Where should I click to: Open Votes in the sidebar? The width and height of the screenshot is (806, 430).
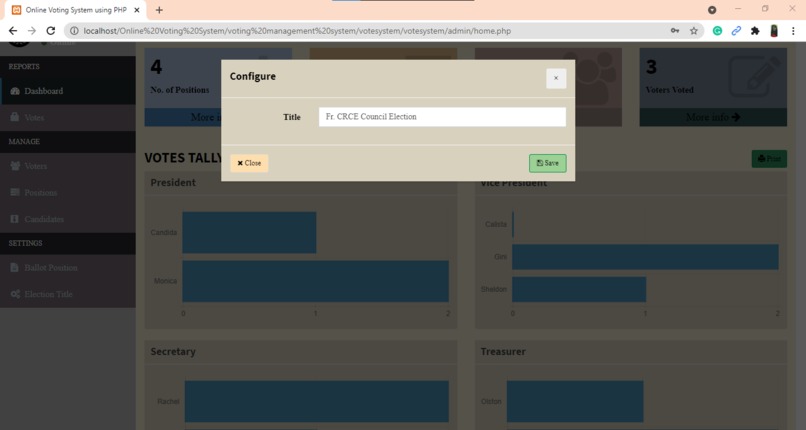pos(68,118)
